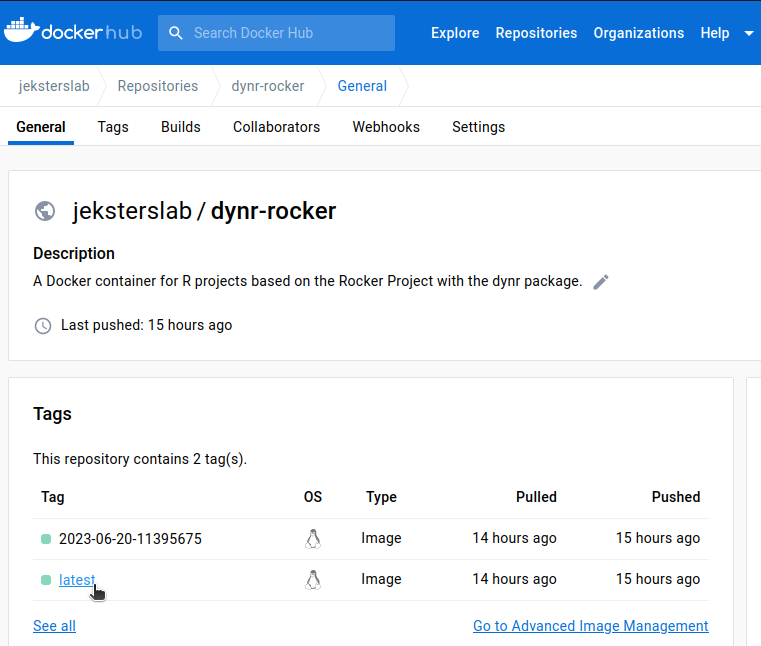
Task: Open Explore in the top navigation
Action: [x=455, y=33]
